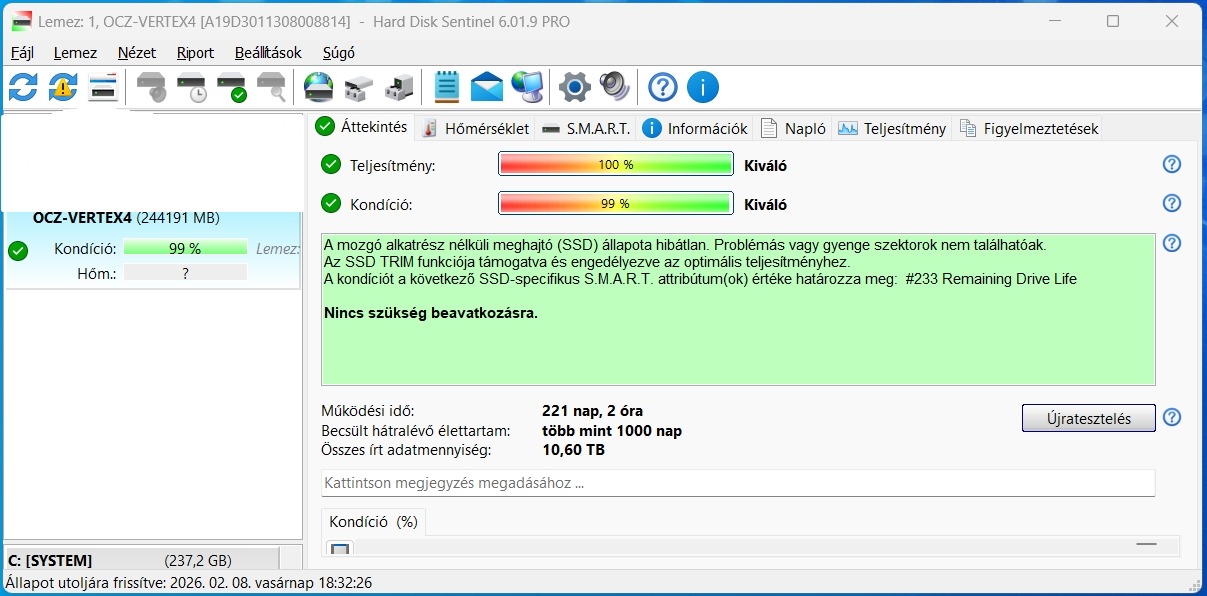The image size is (1207, 596).
Task: Click the left panel Kondíció 99 % bar
Action: 185,249
